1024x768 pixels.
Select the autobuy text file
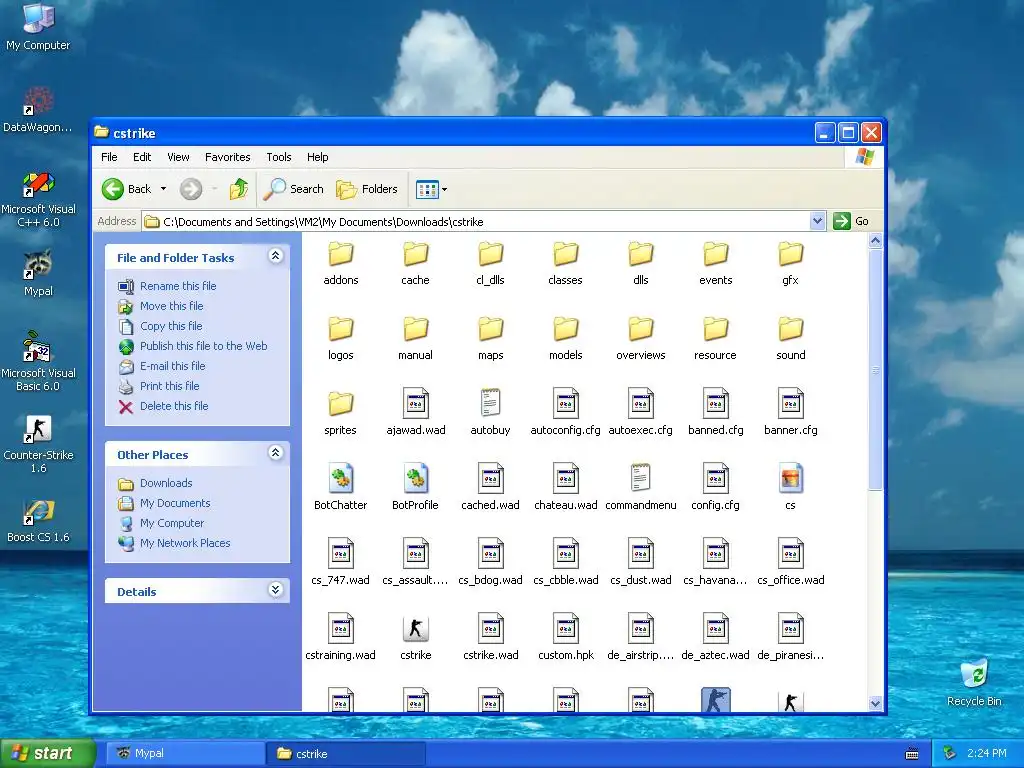click(490, 413)
